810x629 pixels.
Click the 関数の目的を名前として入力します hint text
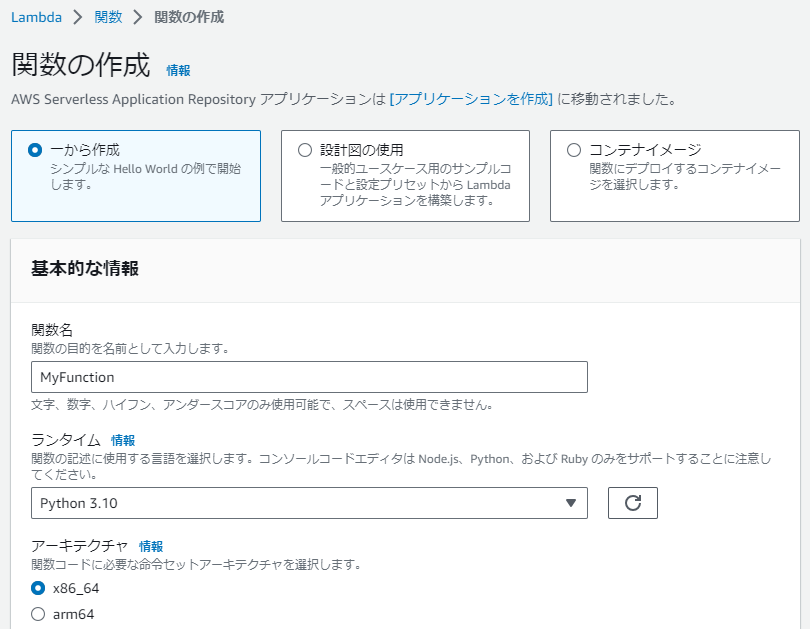point(130,349)
